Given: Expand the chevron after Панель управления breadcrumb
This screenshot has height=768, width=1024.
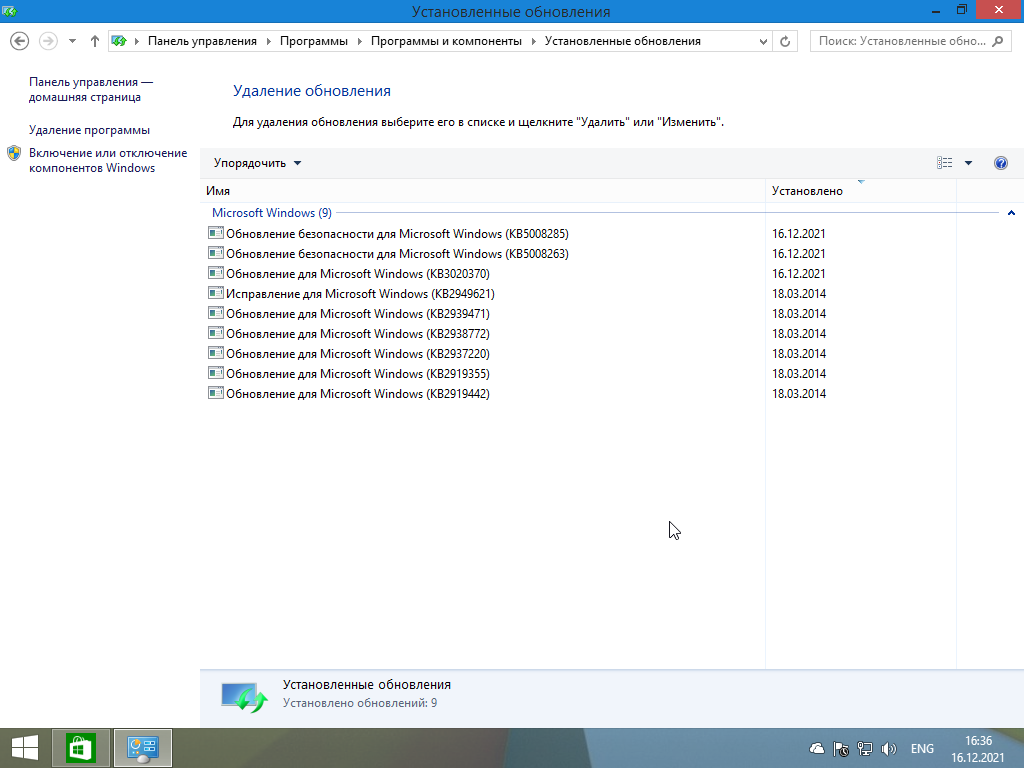Looking at the screenshot, I should point(268,41).
